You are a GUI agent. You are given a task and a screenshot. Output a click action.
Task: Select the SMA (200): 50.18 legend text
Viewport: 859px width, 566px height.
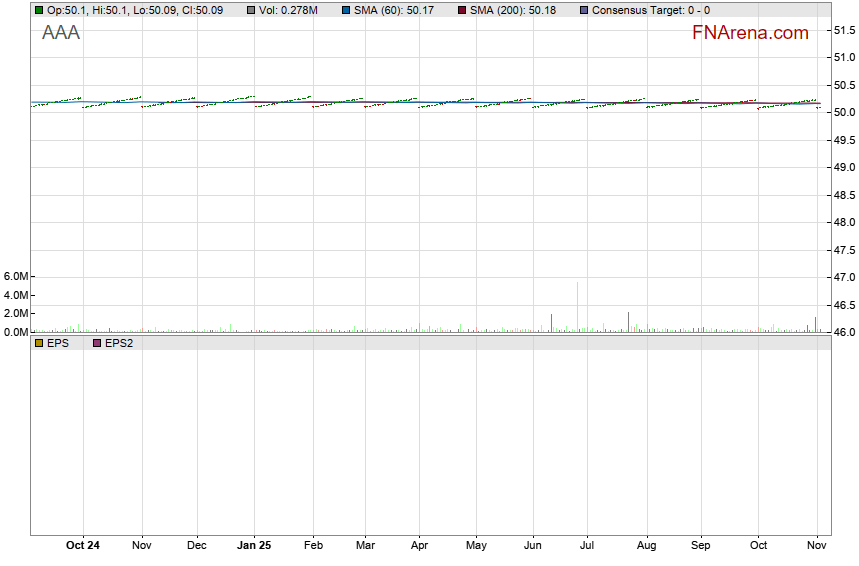pos(513,10)
